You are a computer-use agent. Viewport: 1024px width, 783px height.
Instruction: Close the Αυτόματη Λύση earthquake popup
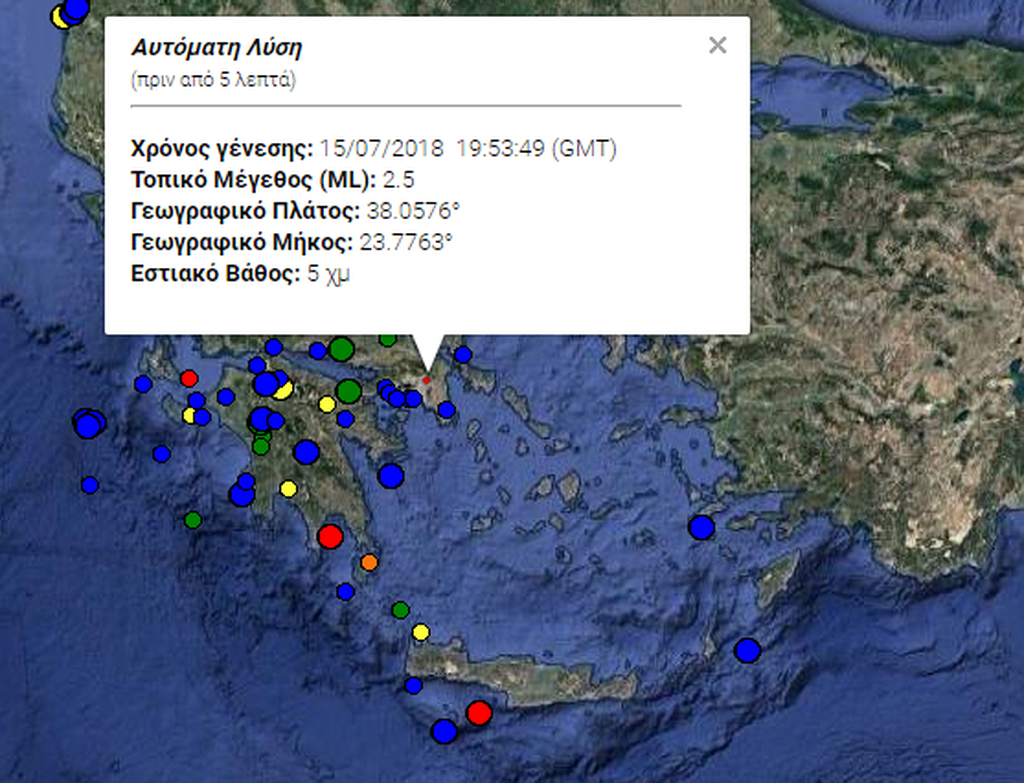[717, 45]
